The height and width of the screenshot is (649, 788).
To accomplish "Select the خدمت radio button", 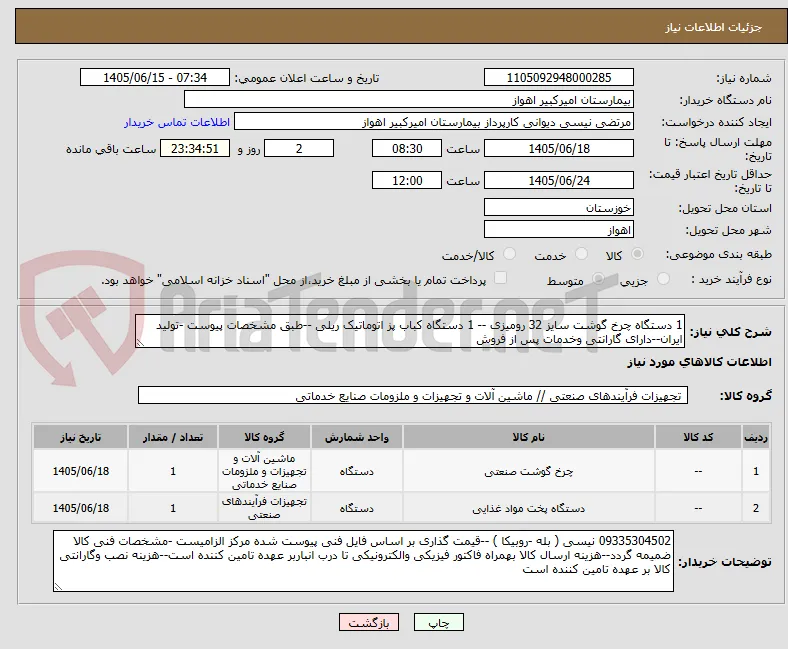I will click(581, 254).
